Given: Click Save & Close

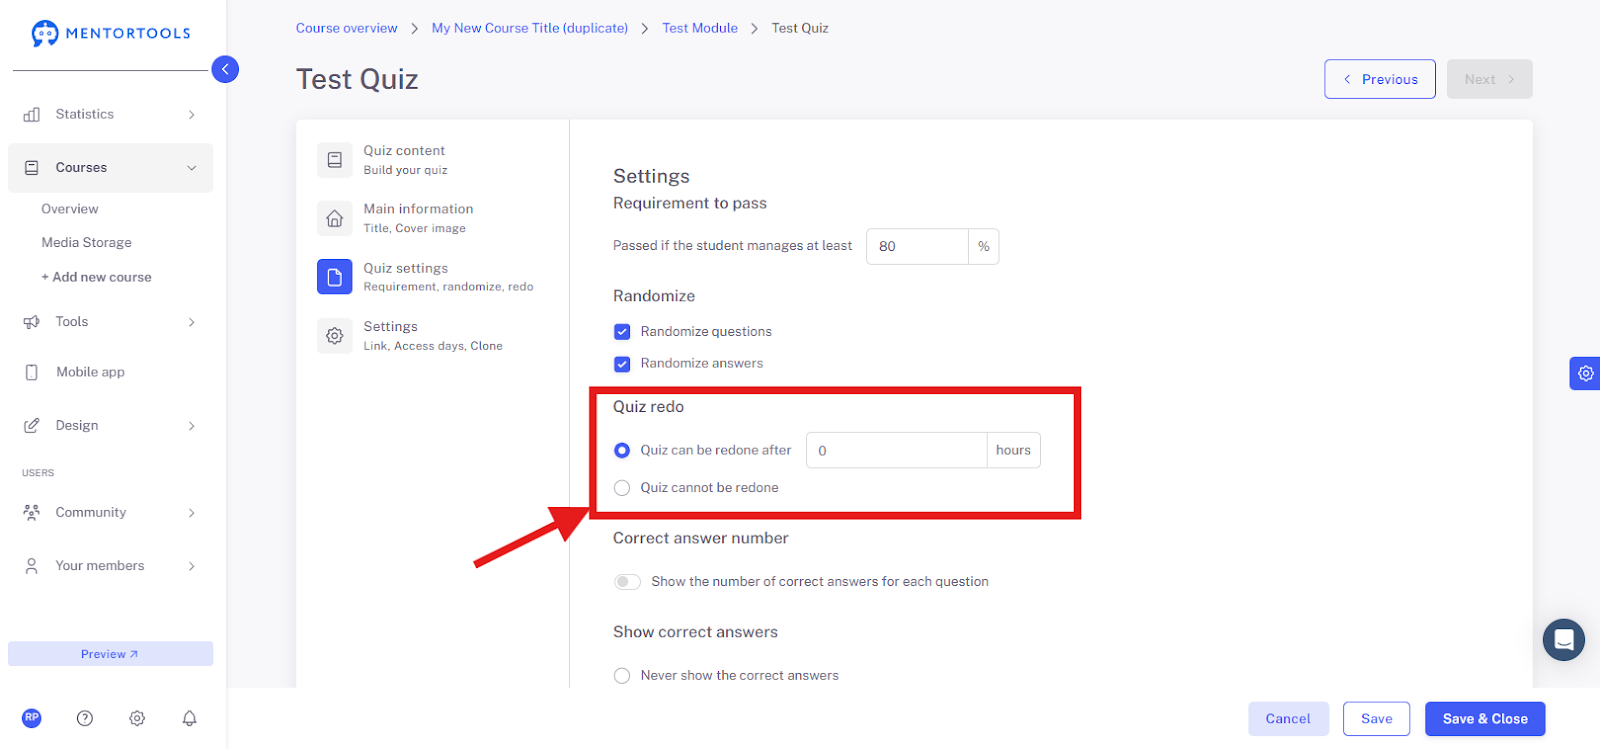Looking at the screenshot, I should point(1485,719).
